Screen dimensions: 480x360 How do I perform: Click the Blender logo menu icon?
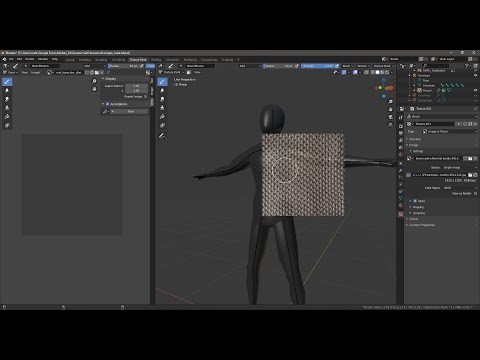point(4,59)
